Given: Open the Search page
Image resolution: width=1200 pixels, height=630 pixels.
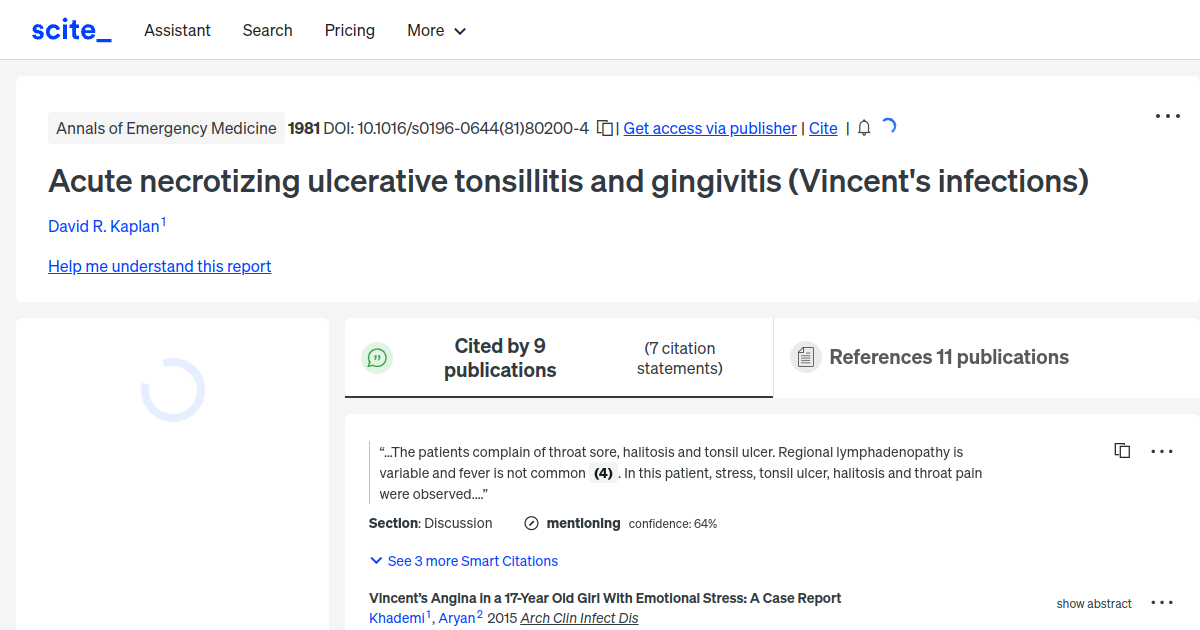Looking at the screenshot, I should coord(267,30).
